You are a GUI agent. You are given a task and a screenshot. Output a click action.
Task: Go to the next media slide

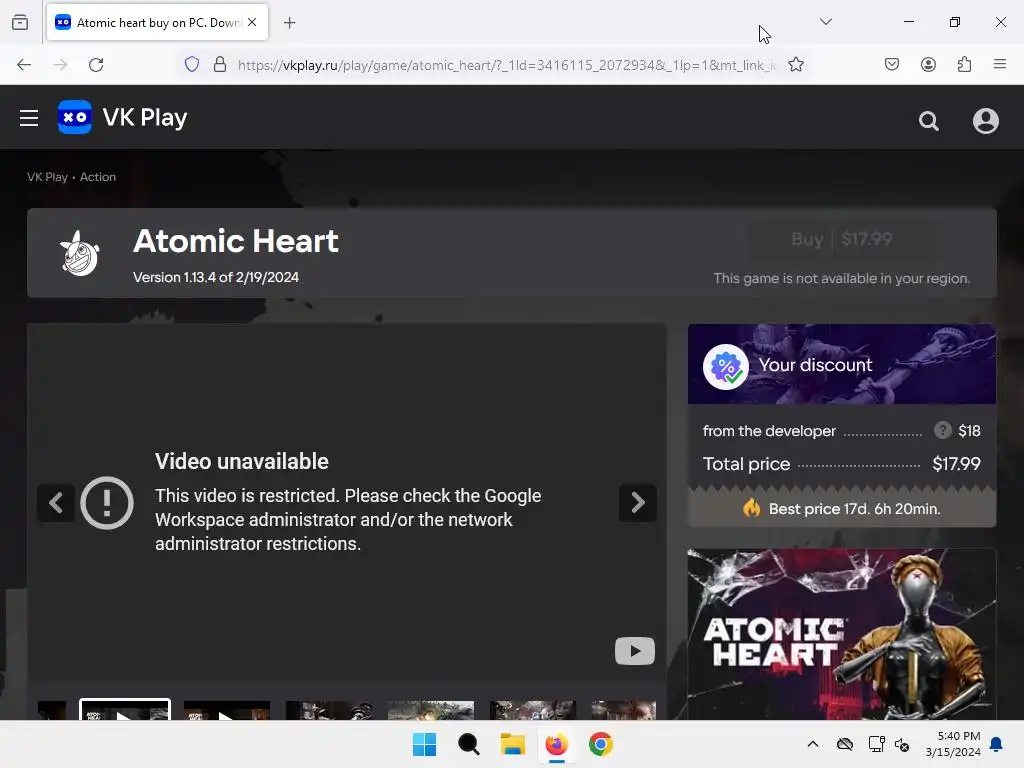click(x=637, y=502)
